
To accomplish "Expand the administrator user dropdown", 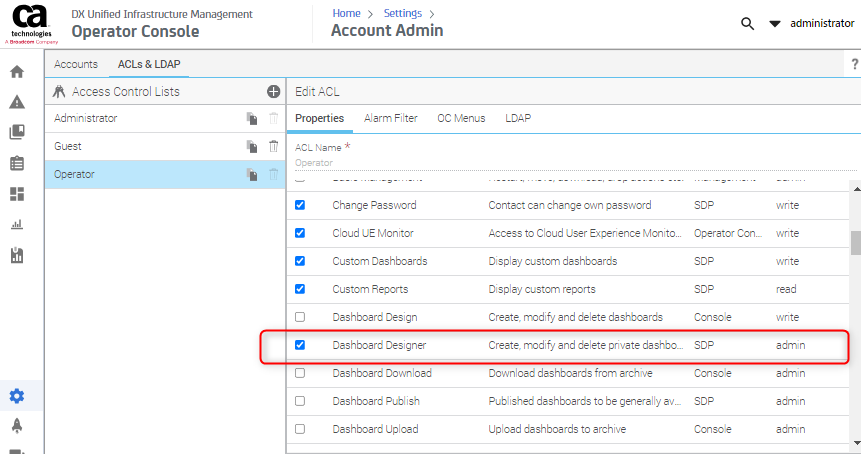I will coord(774,24).
